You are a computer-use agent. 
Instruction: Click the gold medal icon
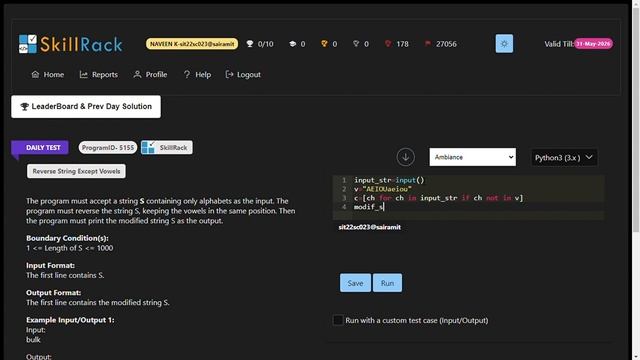[x=324, y=44]
